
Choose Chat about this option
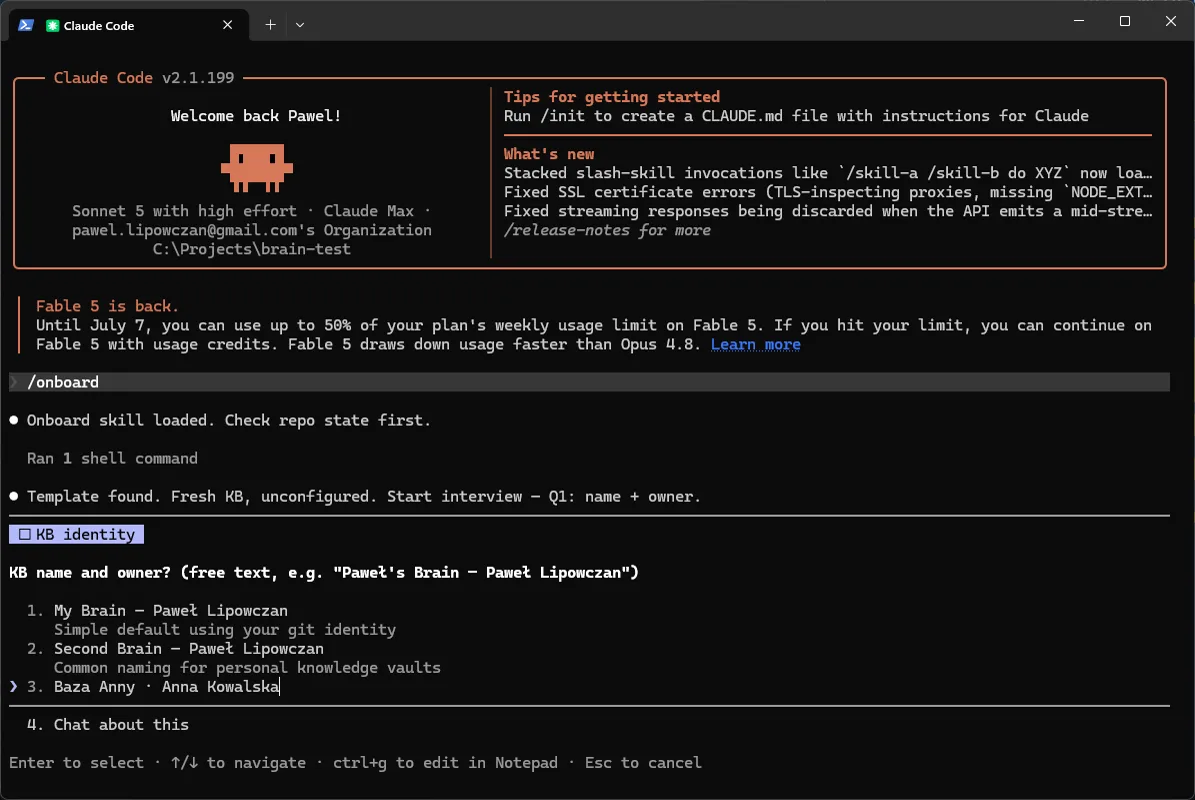[121, 725]
